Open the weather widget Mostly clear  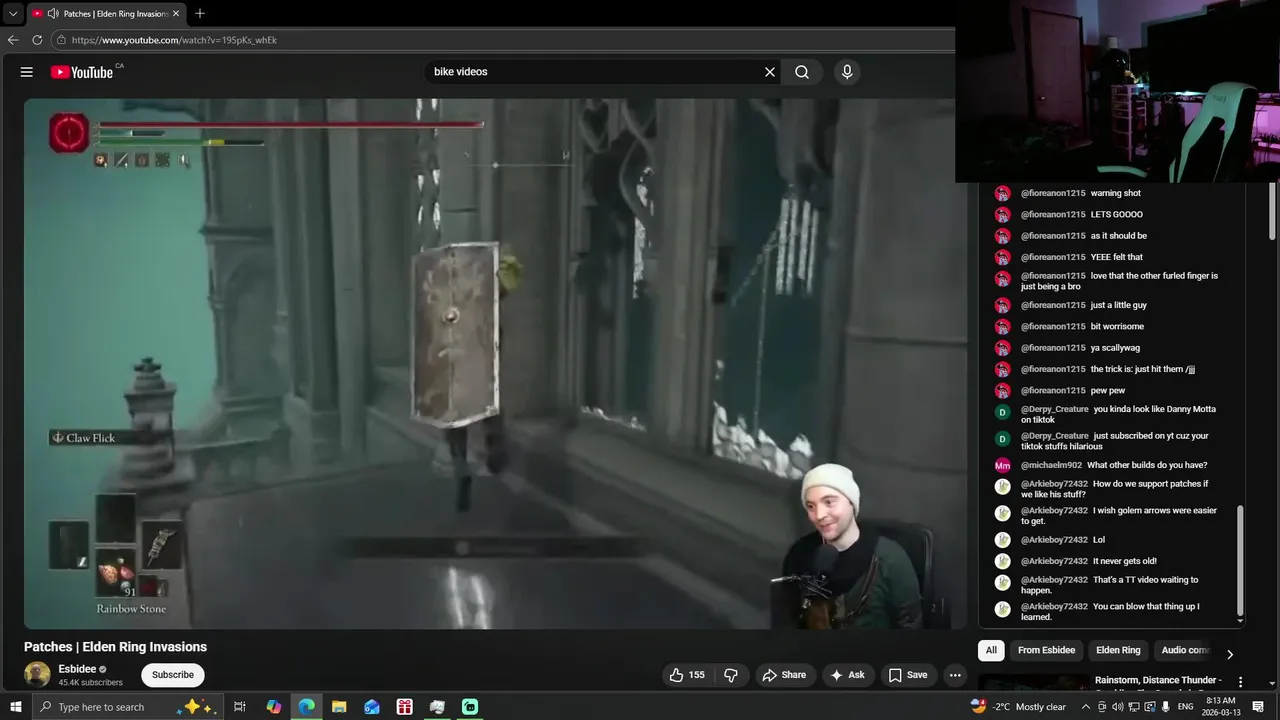click(x=1018, y=707)
